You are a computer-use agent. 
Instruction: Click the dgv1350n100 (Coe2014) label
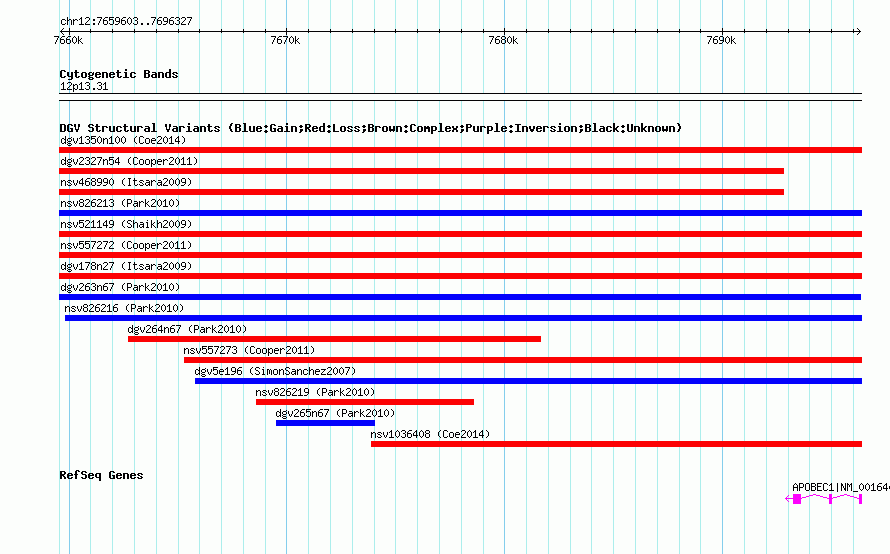coord(123,140)
